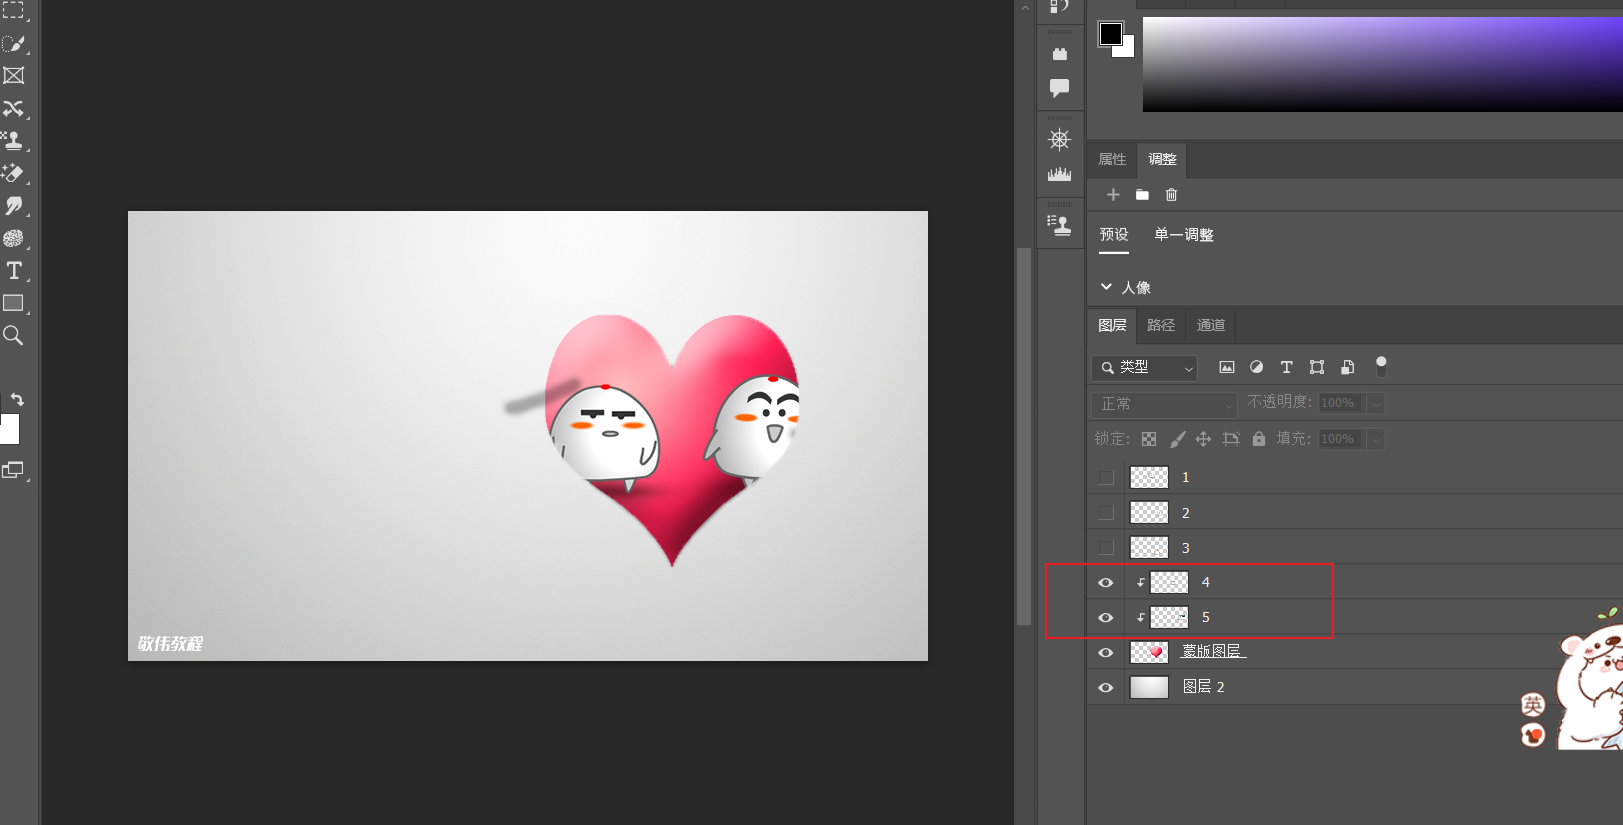Screen dimensions: 1623x825
Task: Select the Clone Stamp tool
Action: (x=13, y=141)
